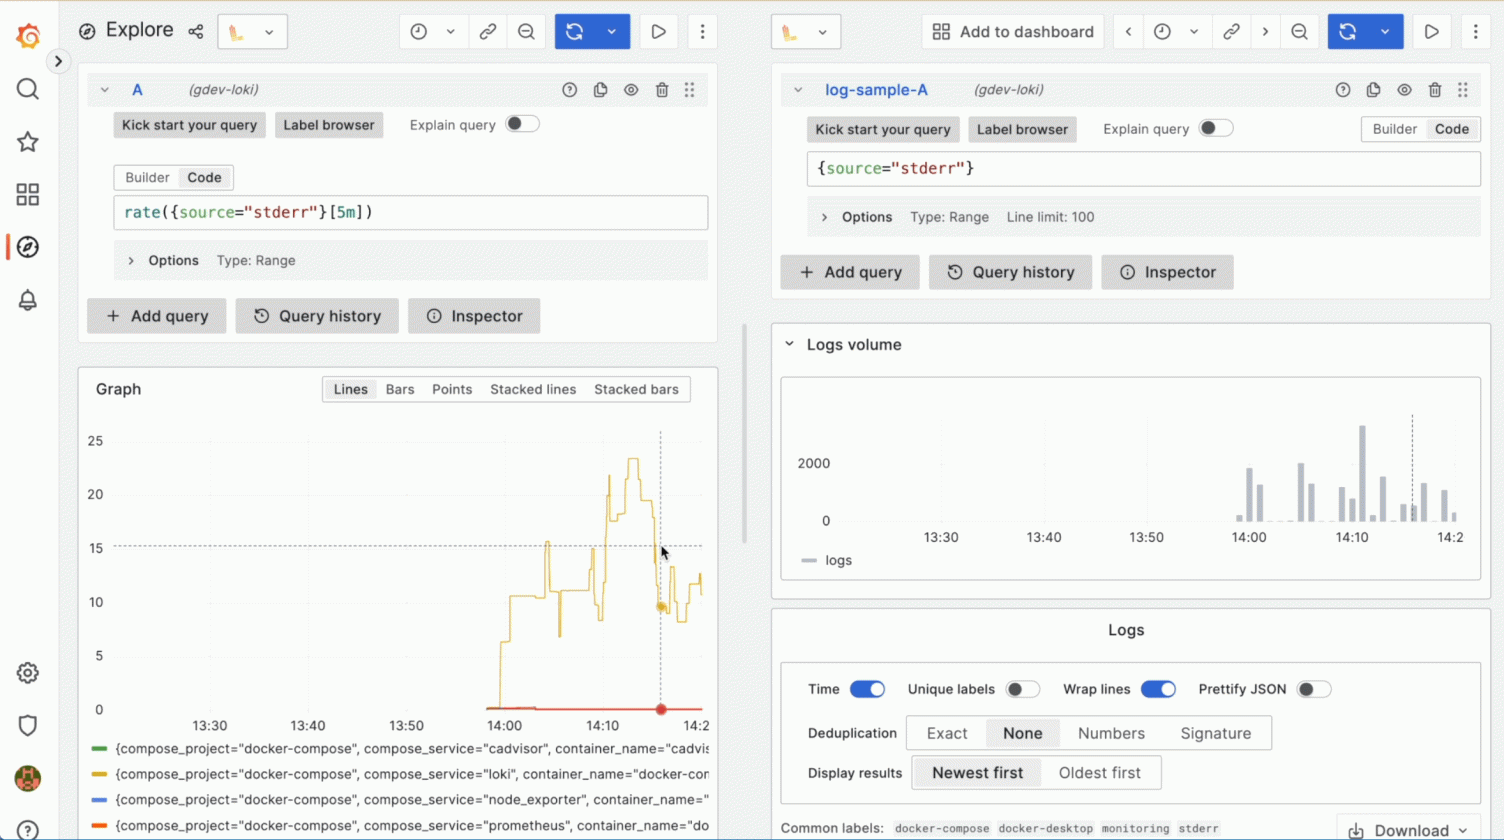This screenshot has width=1504, height=840.
Task: Open the left pane time picker dropdown
Action: (x=433, y=32)
